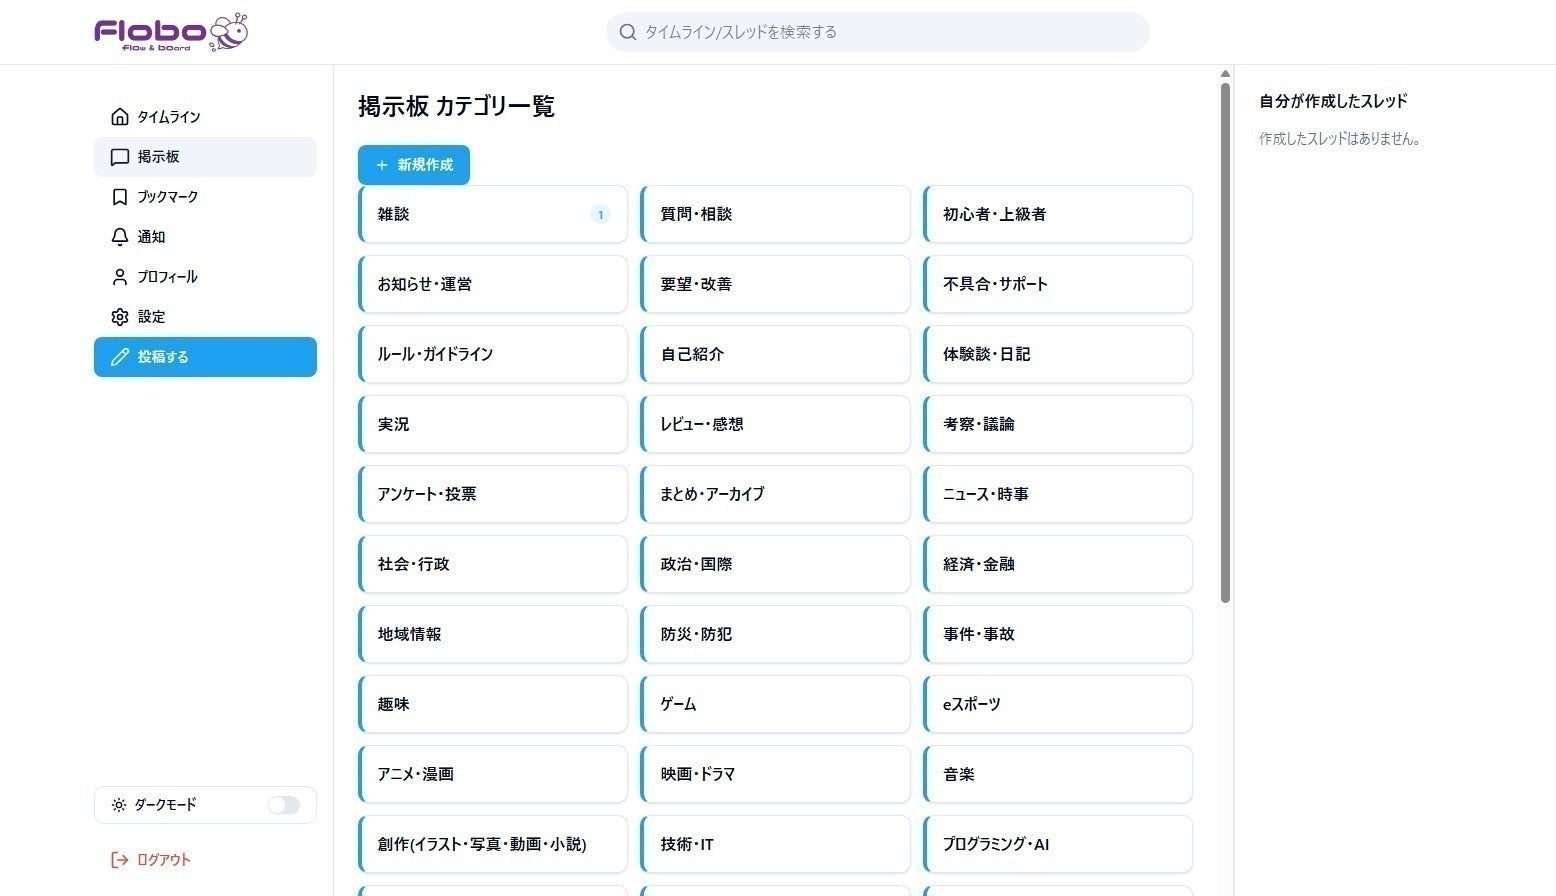This screenshot has height=896, width=1556.
Task: Select the タイムライン home icon
Action: tap(119, 116)
